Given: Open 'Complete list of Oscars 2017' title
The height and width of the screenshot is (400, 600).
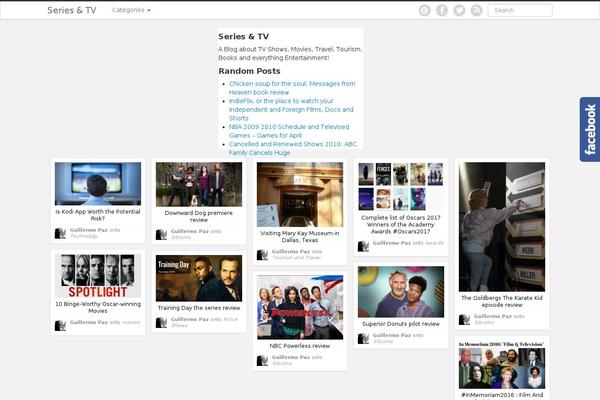Looking at the screenshot, I should coord(401,225).
